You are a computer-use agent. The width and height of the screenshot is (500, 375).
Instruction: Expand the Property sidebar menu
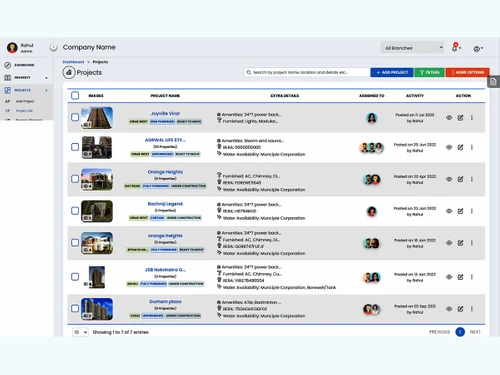26,78
